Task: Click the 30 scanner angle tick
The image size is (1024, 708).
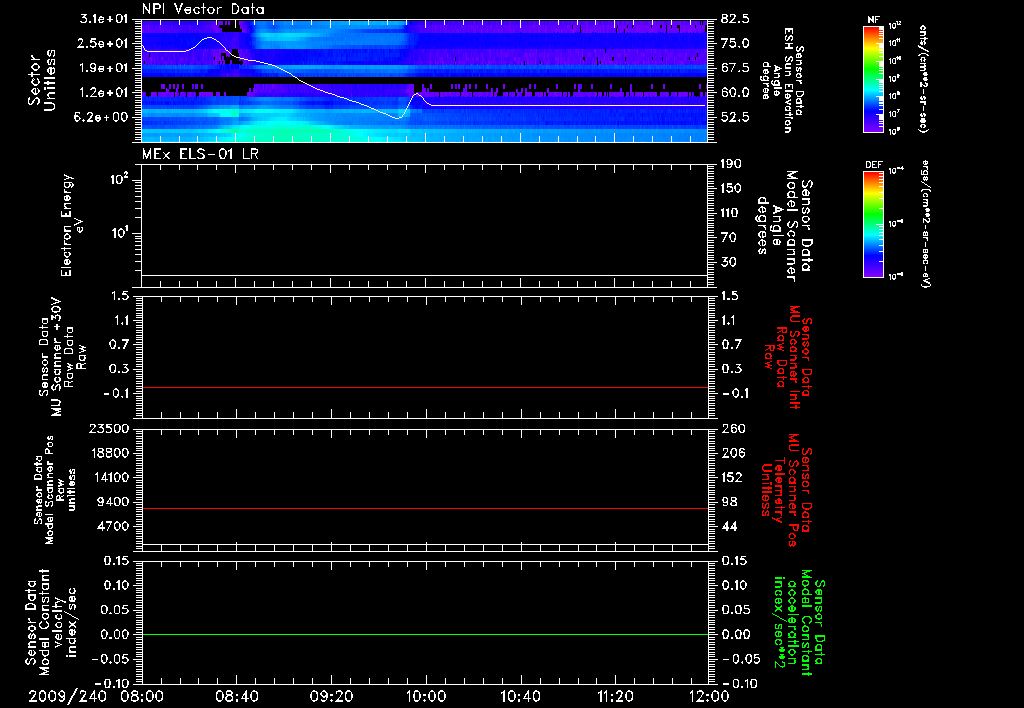Action: click(731, 262)
